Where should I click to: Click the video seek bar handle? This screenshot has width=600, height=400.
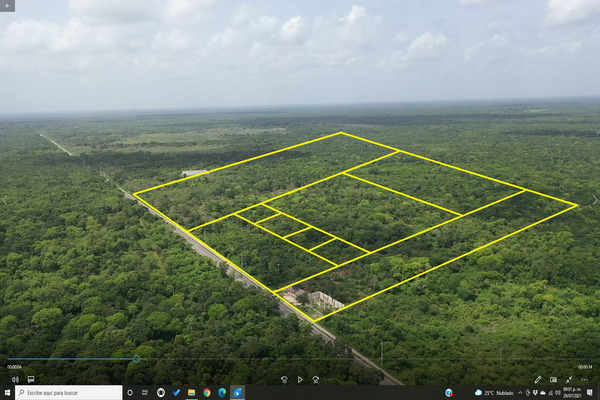point(137,358)
